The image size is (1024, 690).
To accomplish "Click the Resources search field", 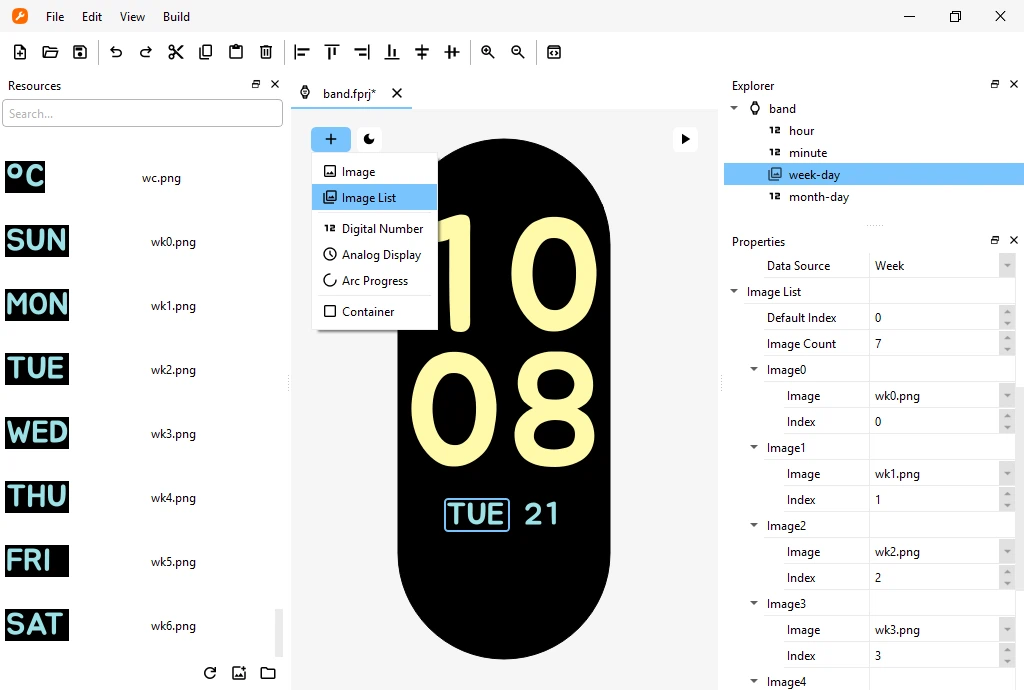I will (x=142, y=112).
